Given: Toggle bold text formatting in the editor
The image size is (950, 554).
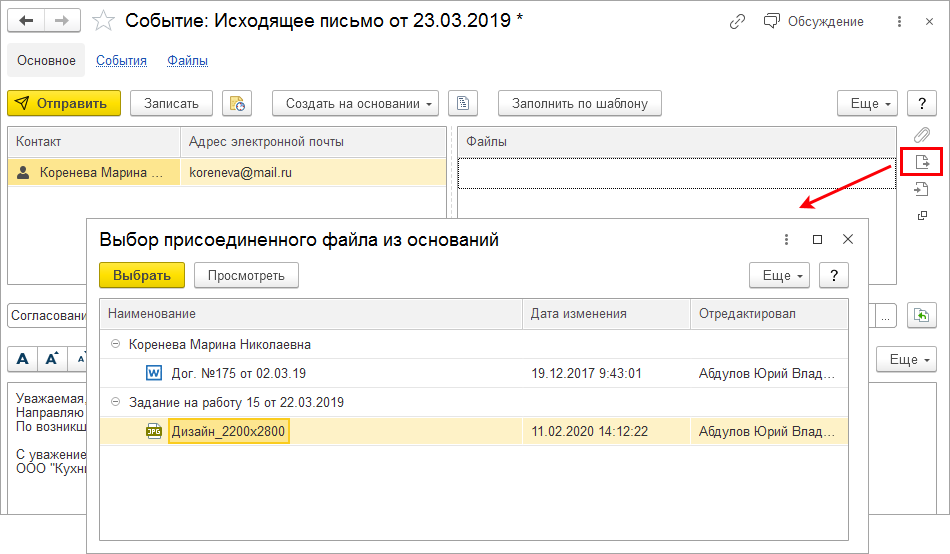Looking at the screenshot, I should pos(23,359).
